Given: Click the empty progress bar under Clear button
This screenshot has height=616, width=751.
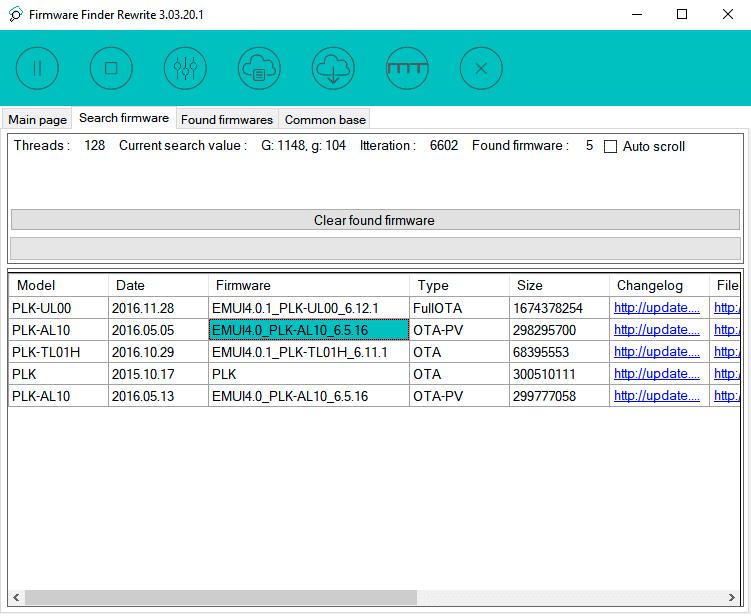Looking at the screenshot, I should click(x=375, y=249).
